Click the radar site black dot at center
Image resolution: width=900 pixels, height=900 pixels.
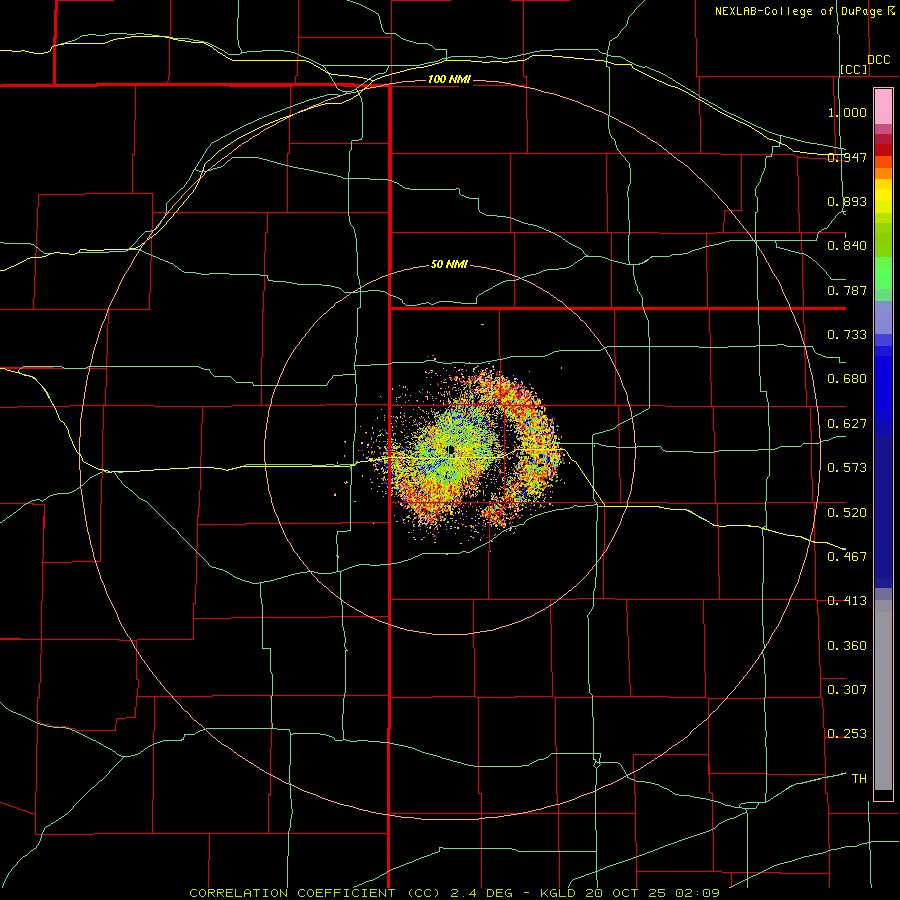click(451, 449)
